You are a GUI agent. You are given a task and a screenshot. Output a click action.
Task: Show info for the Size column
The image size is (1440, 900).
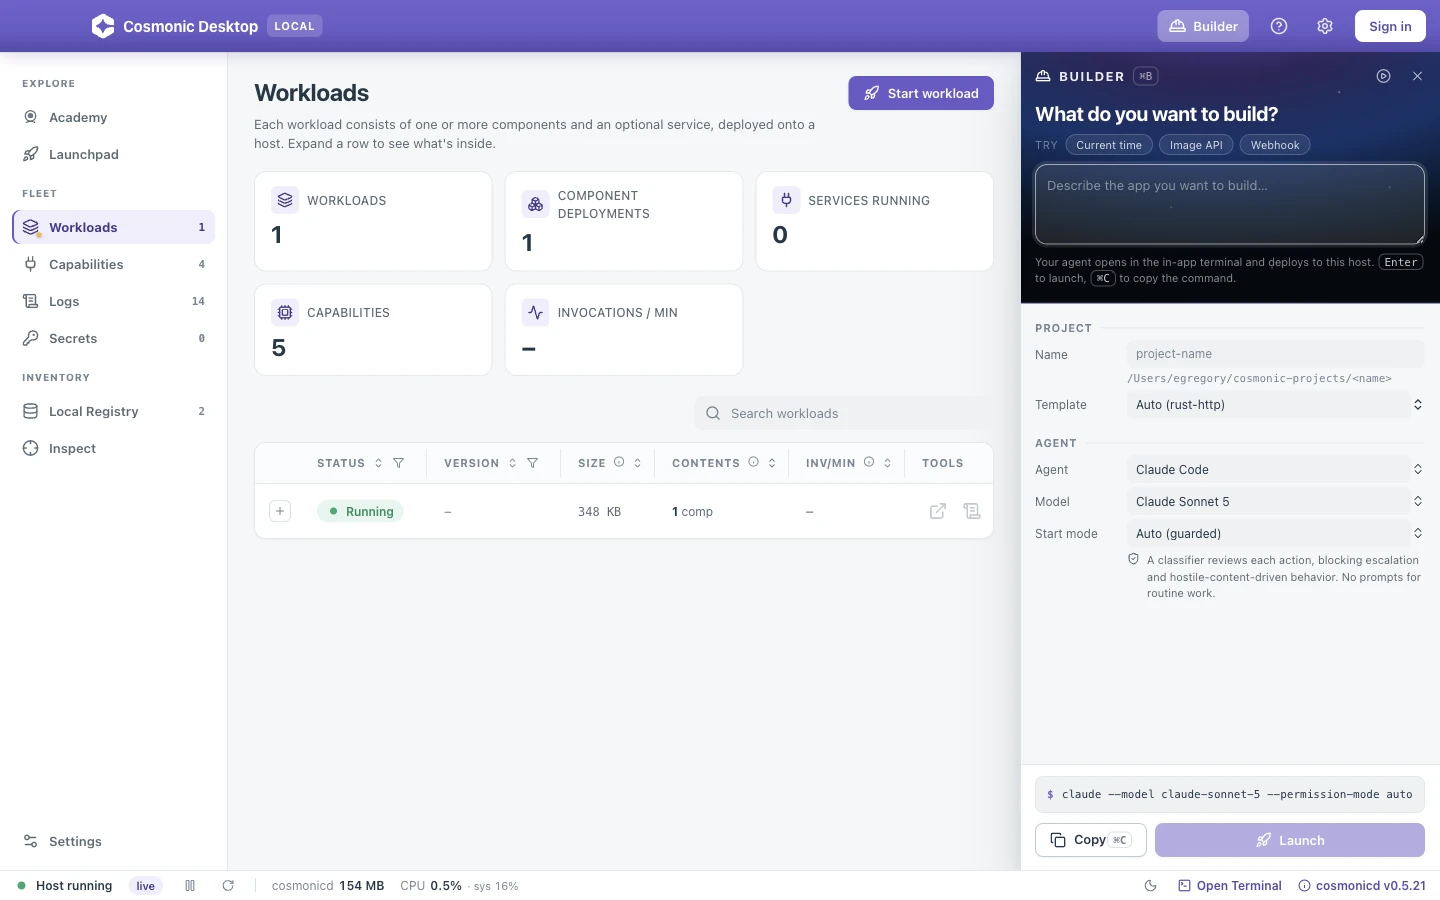619,462
